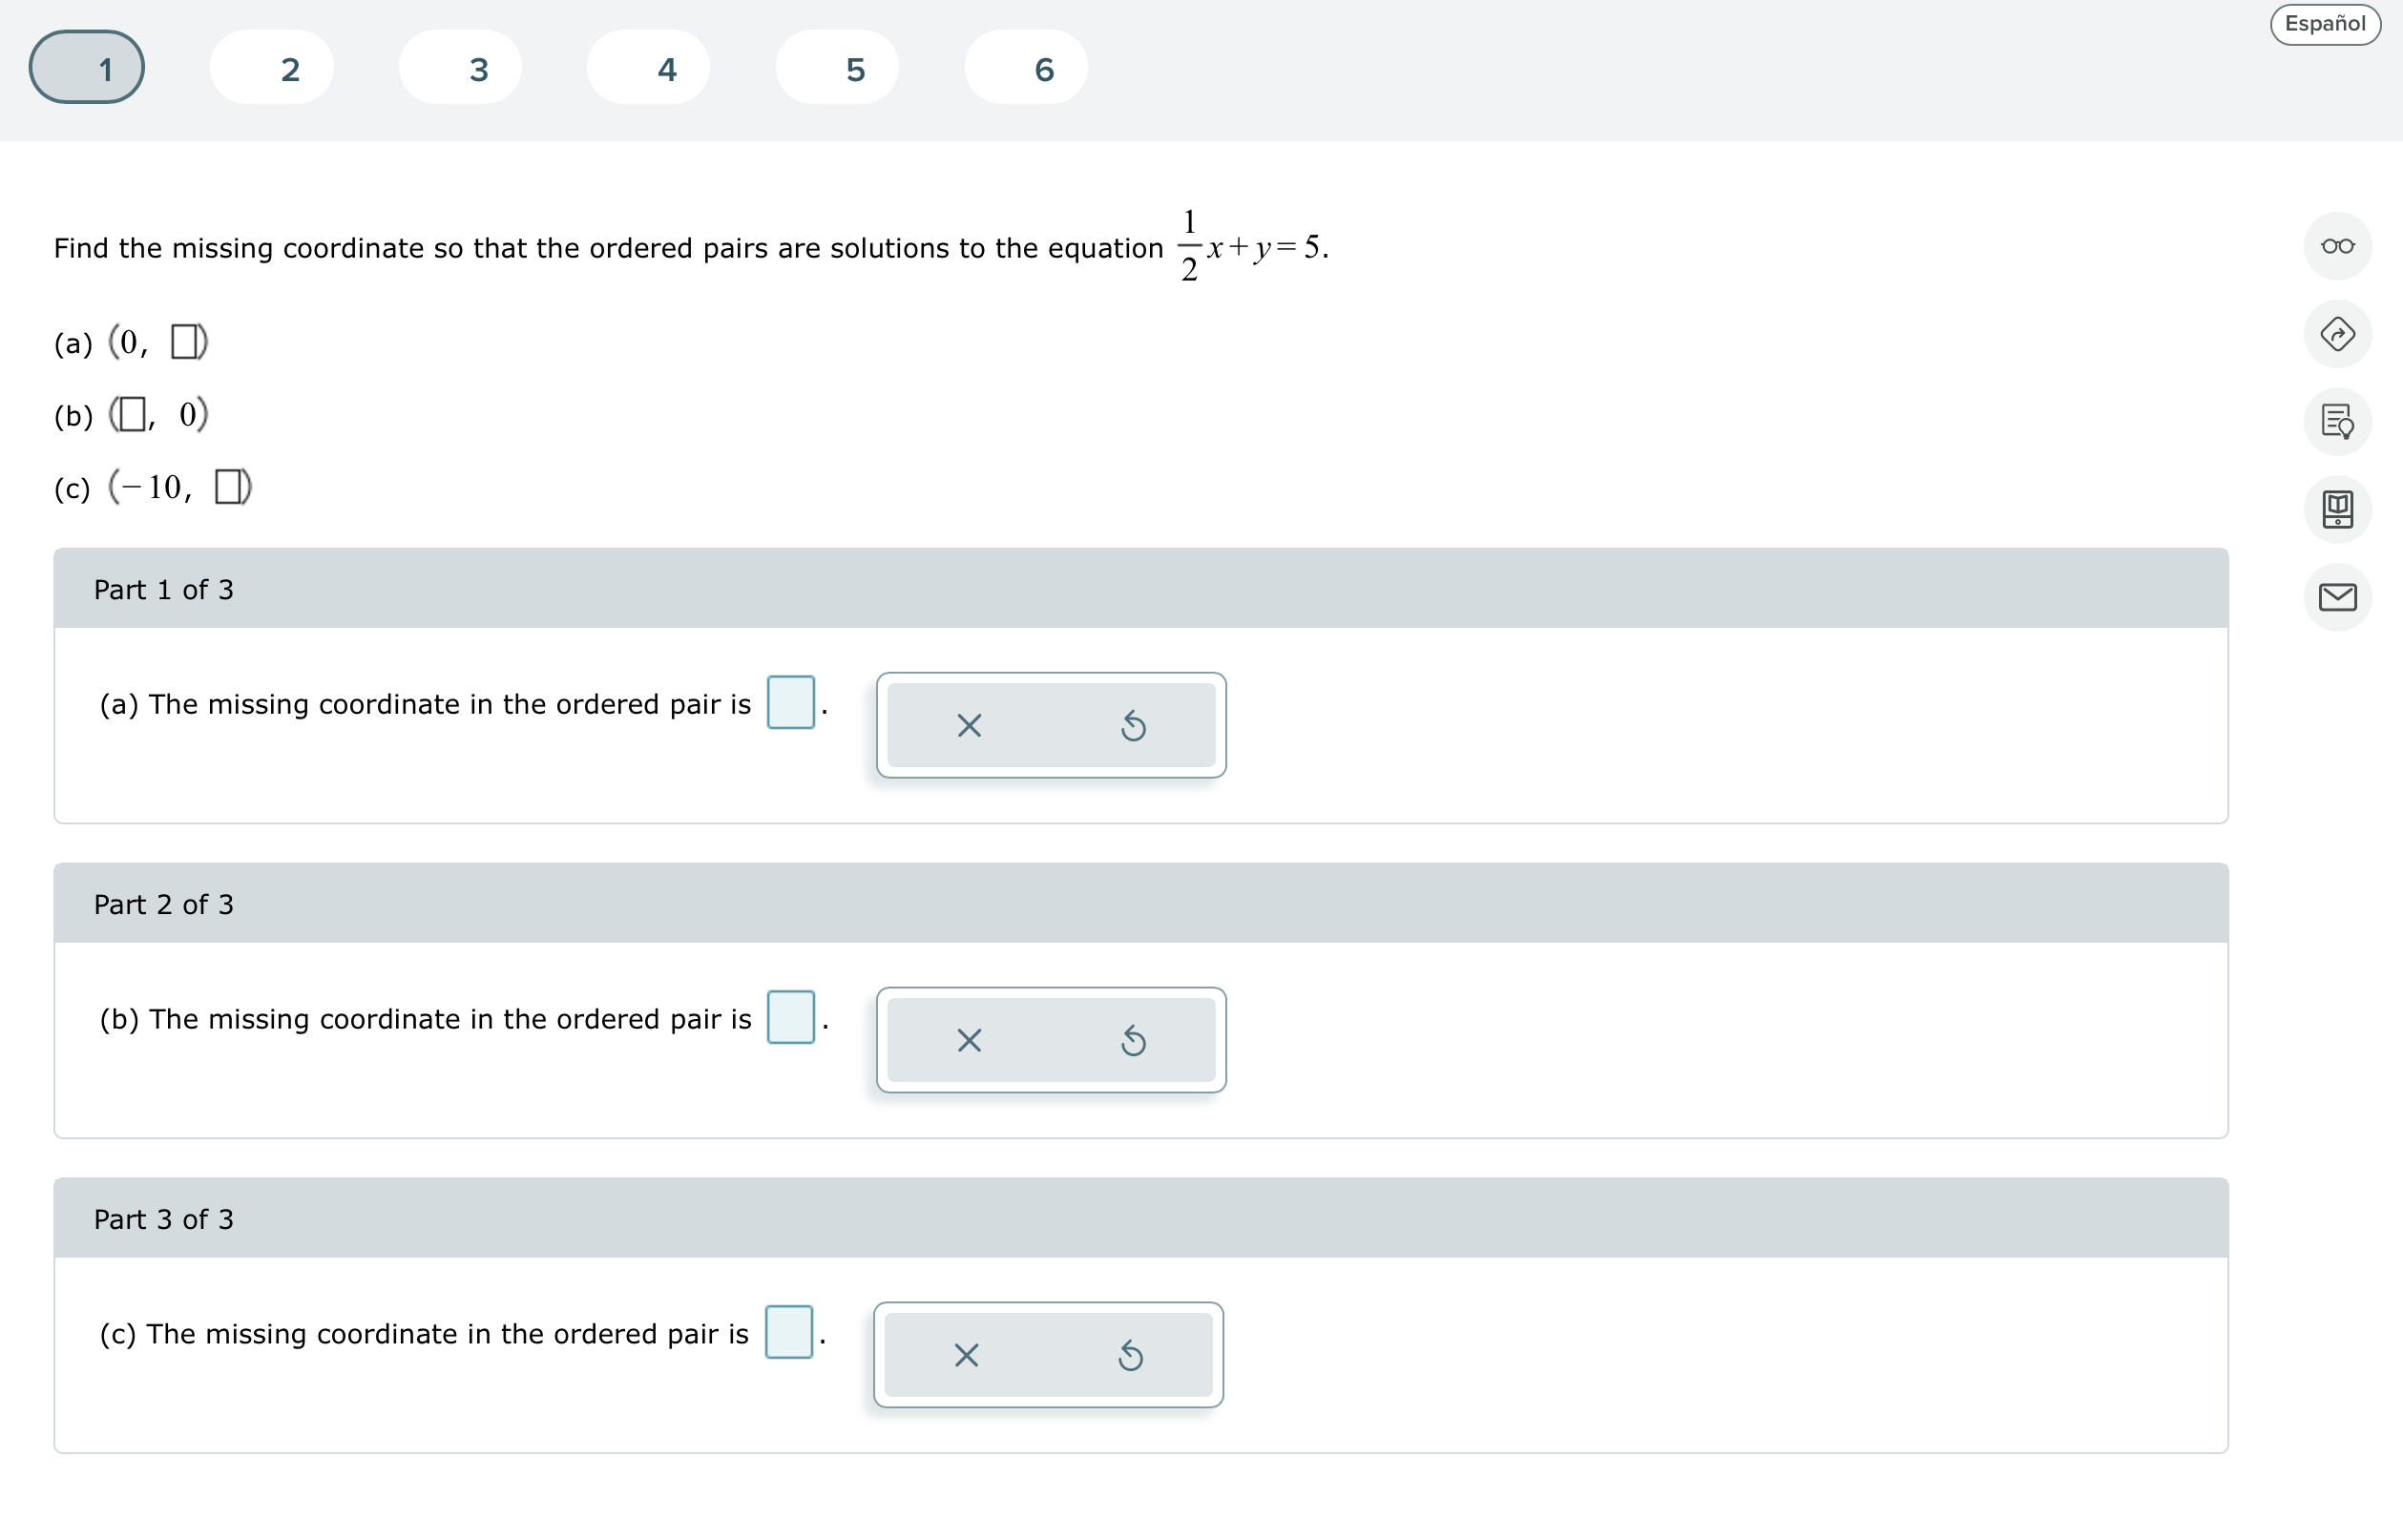Switch to question 5
Viewport: 2403px width, 1540px height.
[x=837, y=66]
